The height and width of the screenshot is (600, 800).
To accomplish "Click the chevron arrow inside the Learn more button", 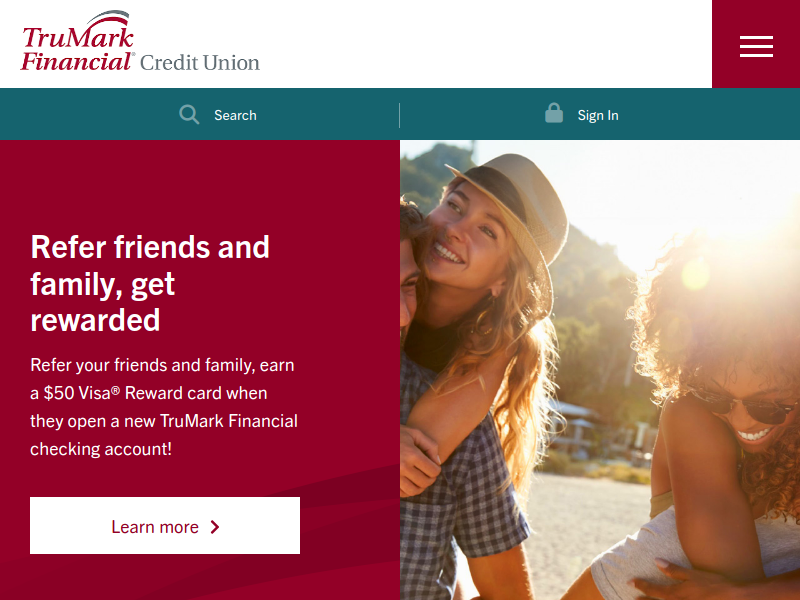I will tap(215, 527).
